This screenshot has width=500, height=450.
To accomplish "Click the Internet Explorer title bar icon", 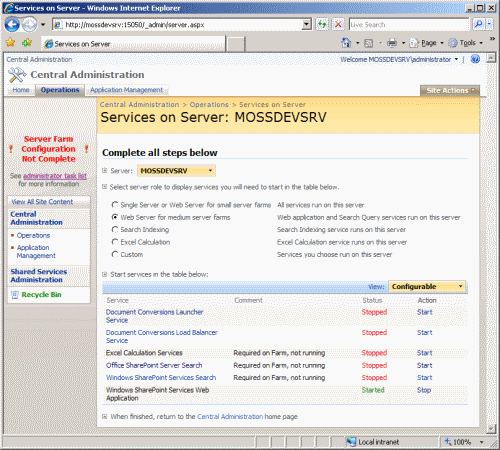I will pyautogui.click(x=9, y=8).
